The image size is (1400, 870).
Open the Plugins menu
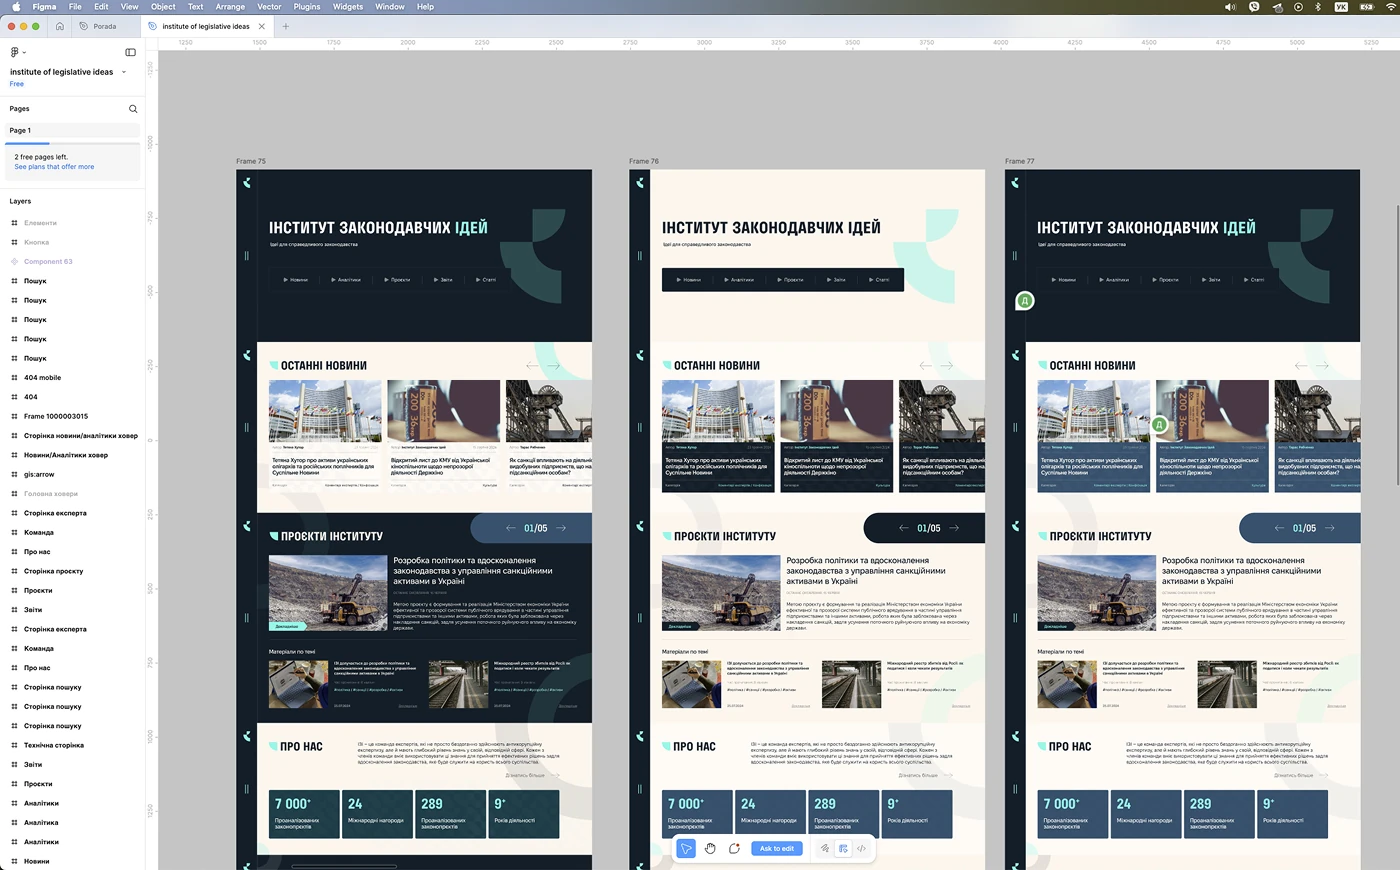point(306,7)
